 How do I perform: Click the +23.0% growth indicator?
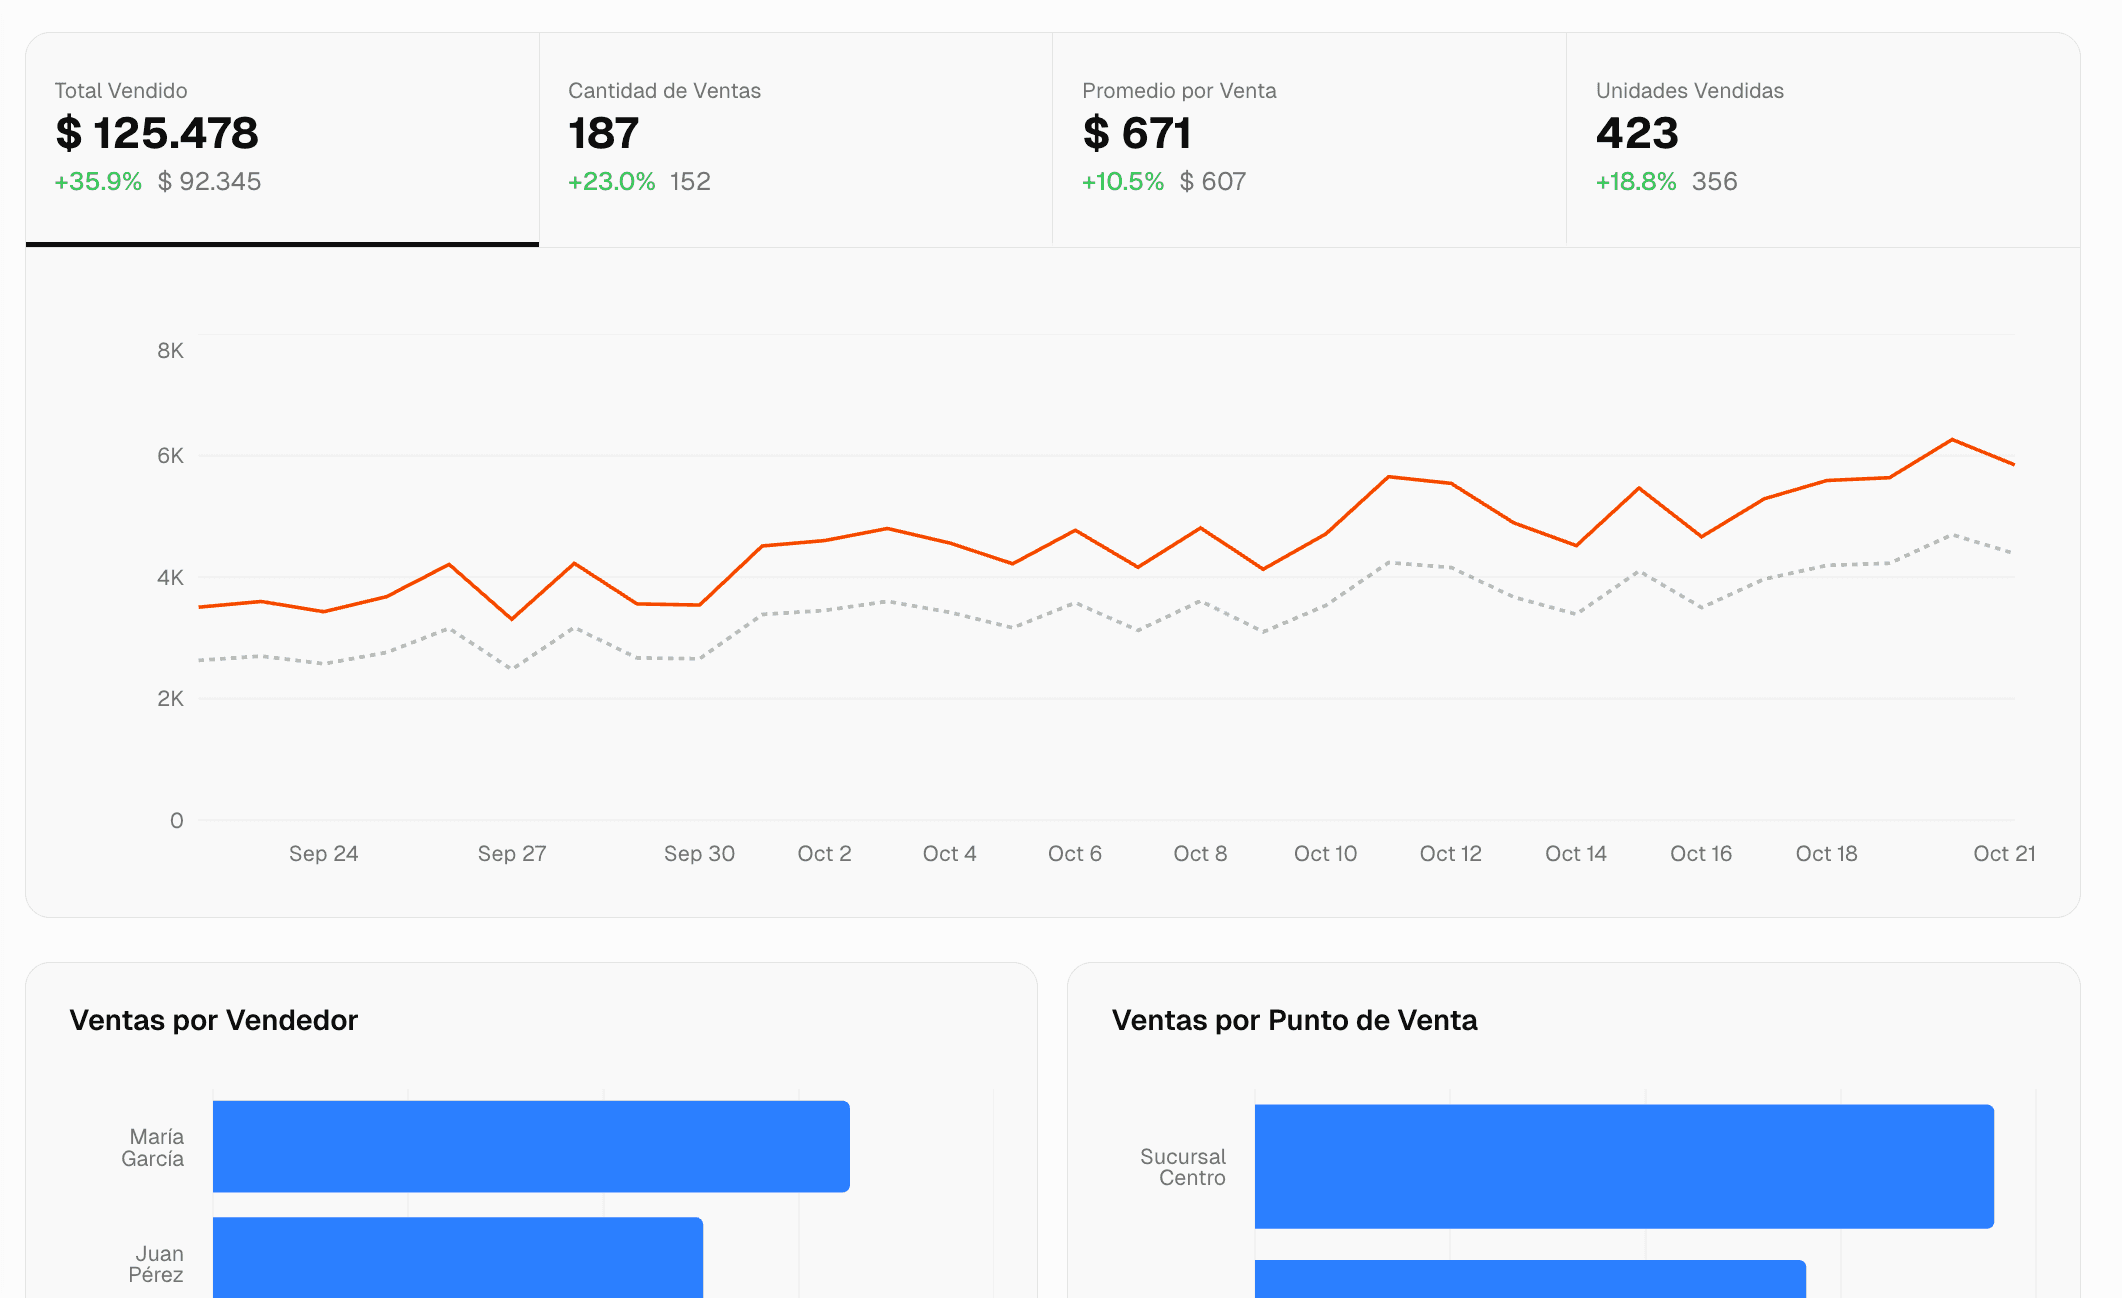click(611, 181)
